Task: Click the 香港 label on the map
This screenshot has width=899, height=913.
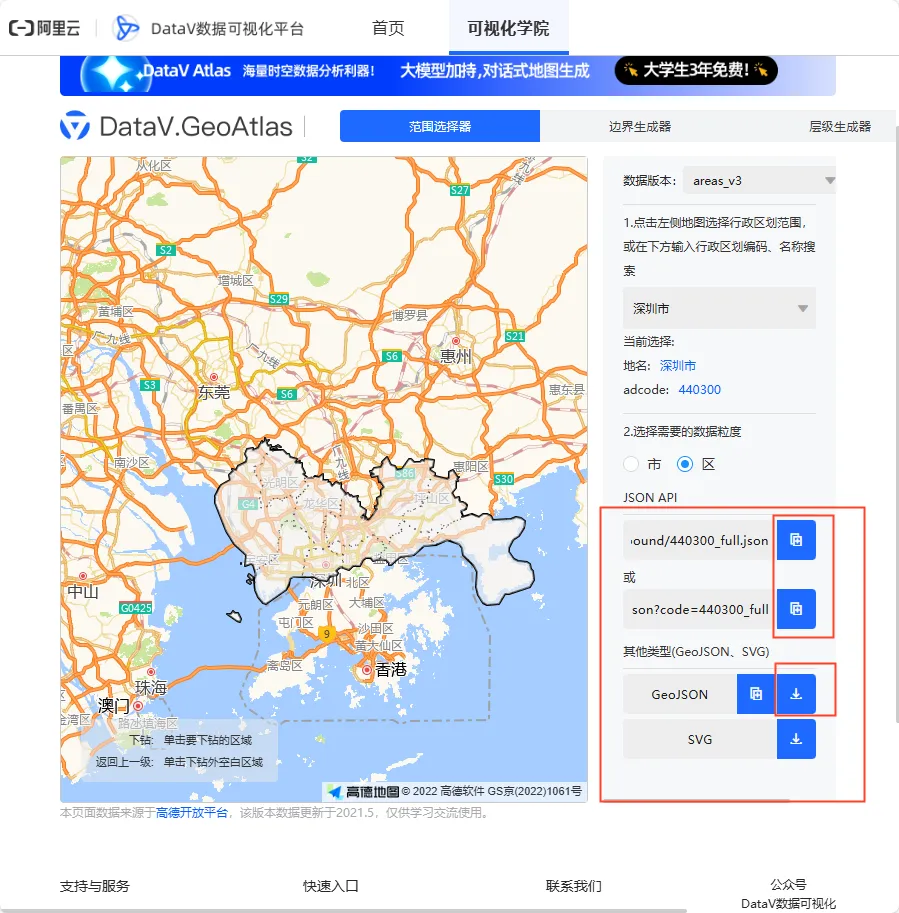Action: pos(391,670)
